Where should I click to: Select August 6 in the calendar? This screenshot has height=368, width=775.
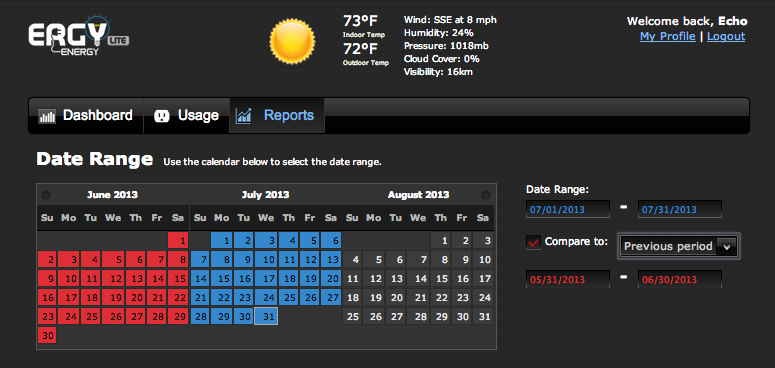[395, 260]
